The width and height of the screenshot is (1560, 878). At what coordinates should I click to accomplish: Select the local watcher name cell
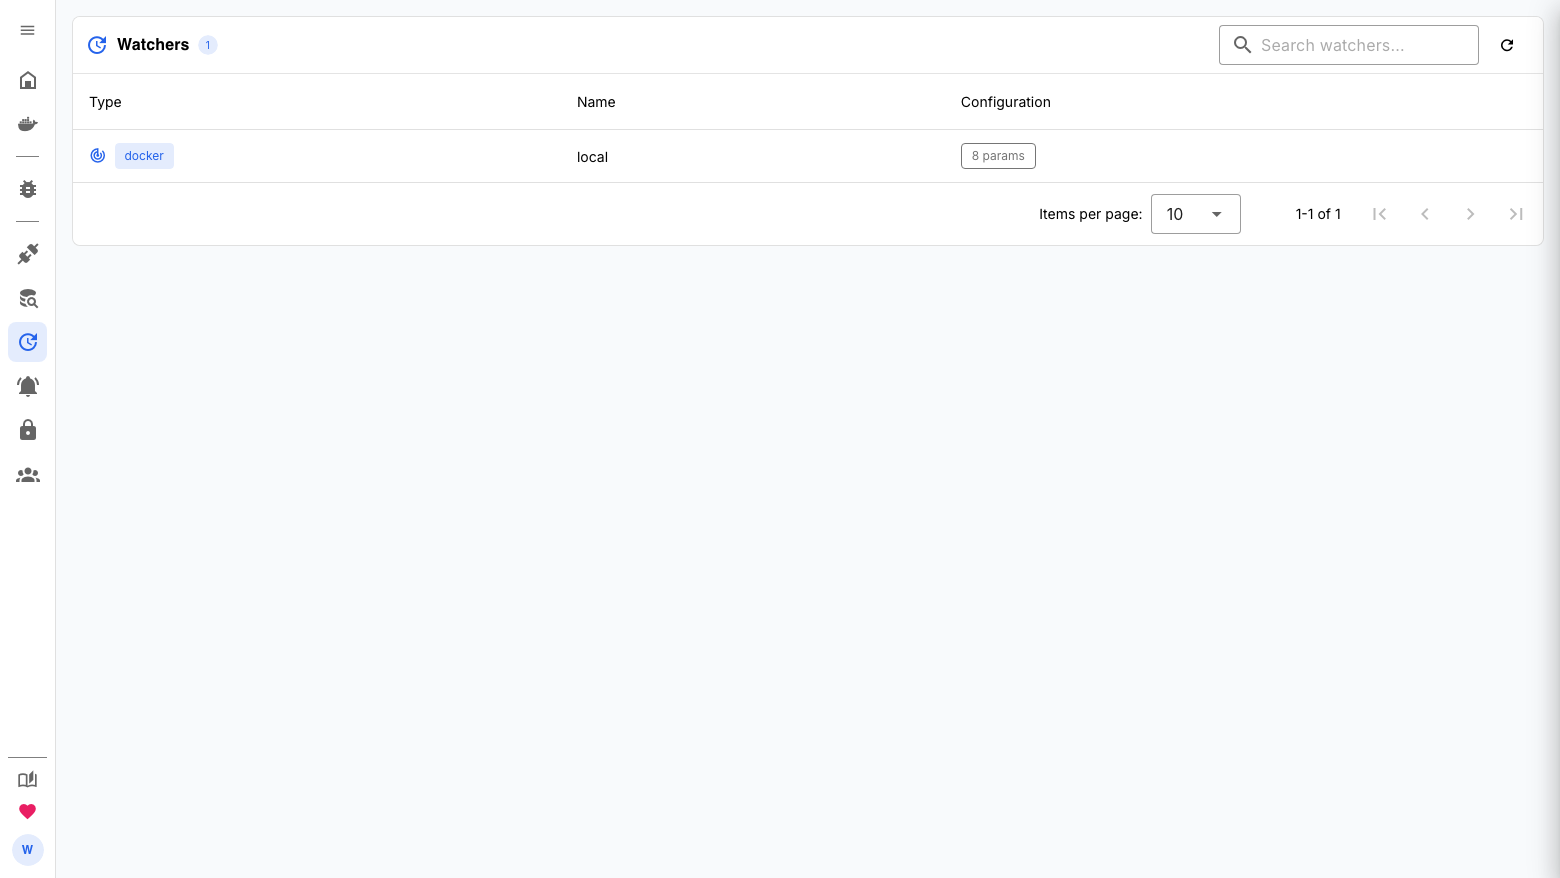point(592,157)
